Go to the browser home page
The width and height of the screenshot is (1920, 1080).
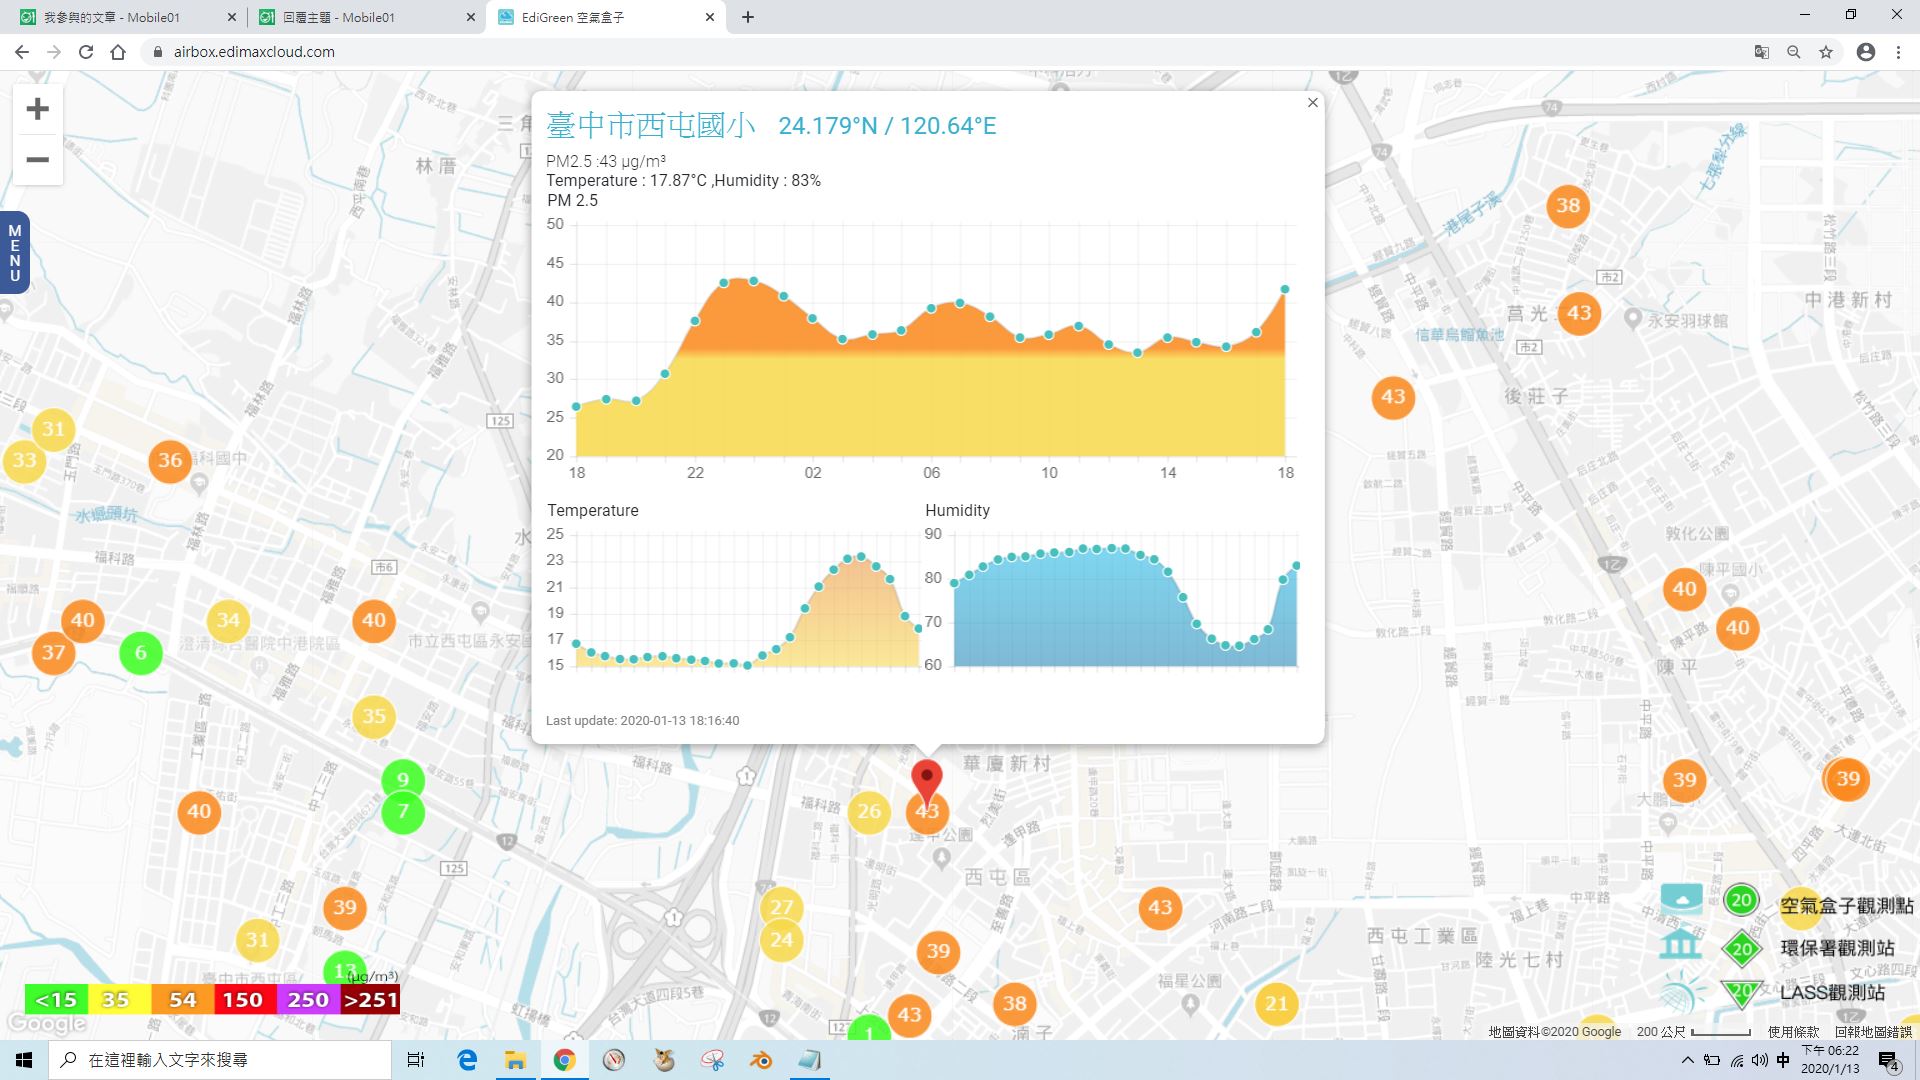[118, 52]
